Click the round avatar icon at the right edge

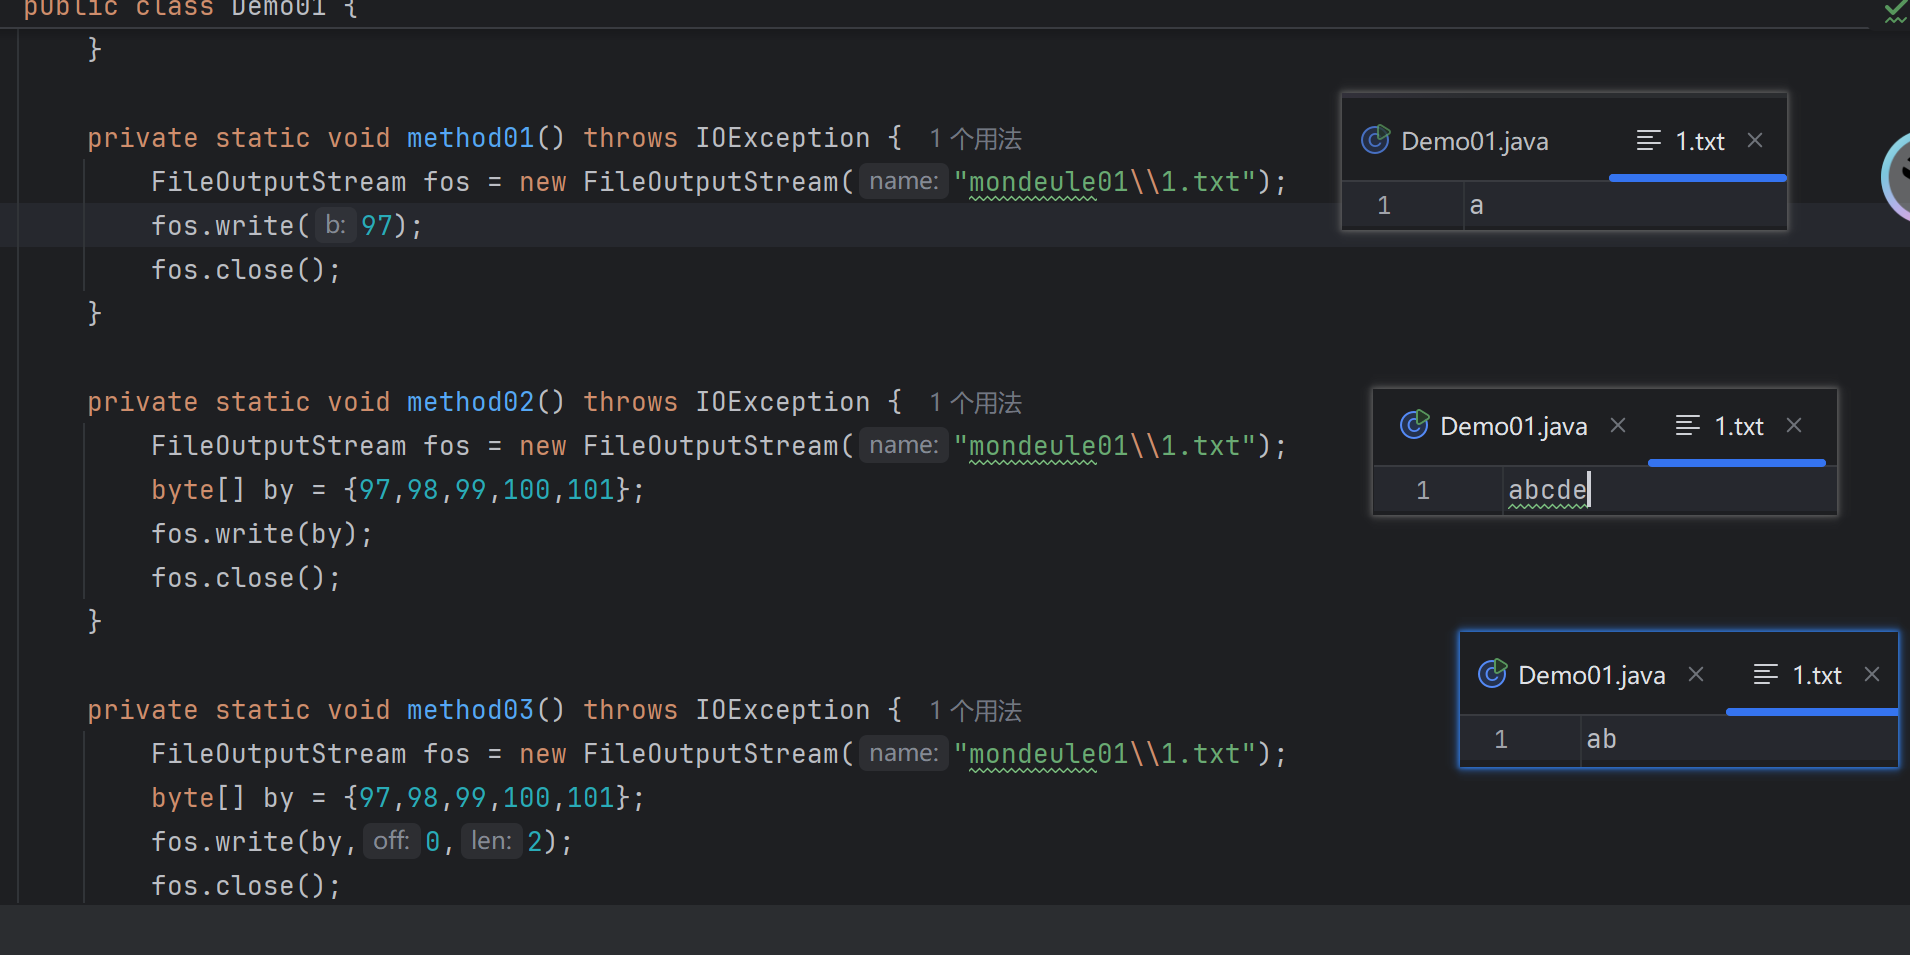tap(1896, 177)
